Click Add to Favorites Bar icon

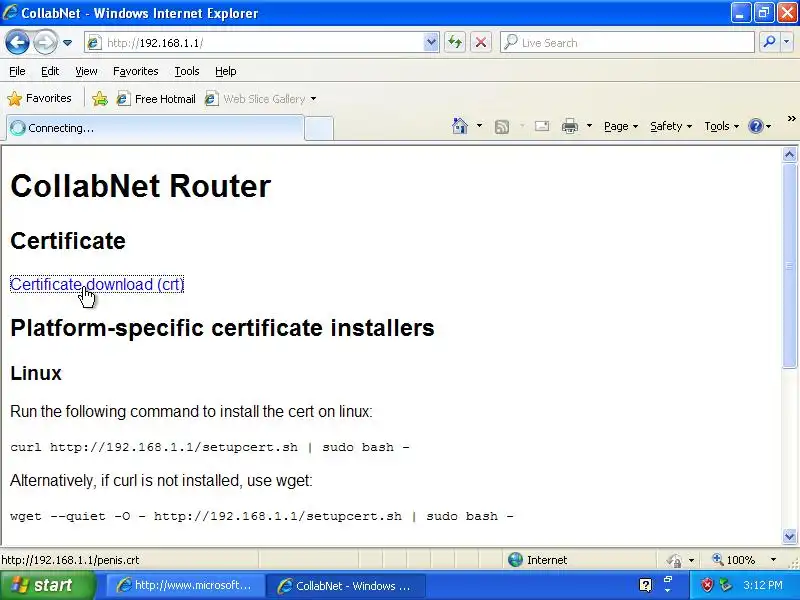100,98
